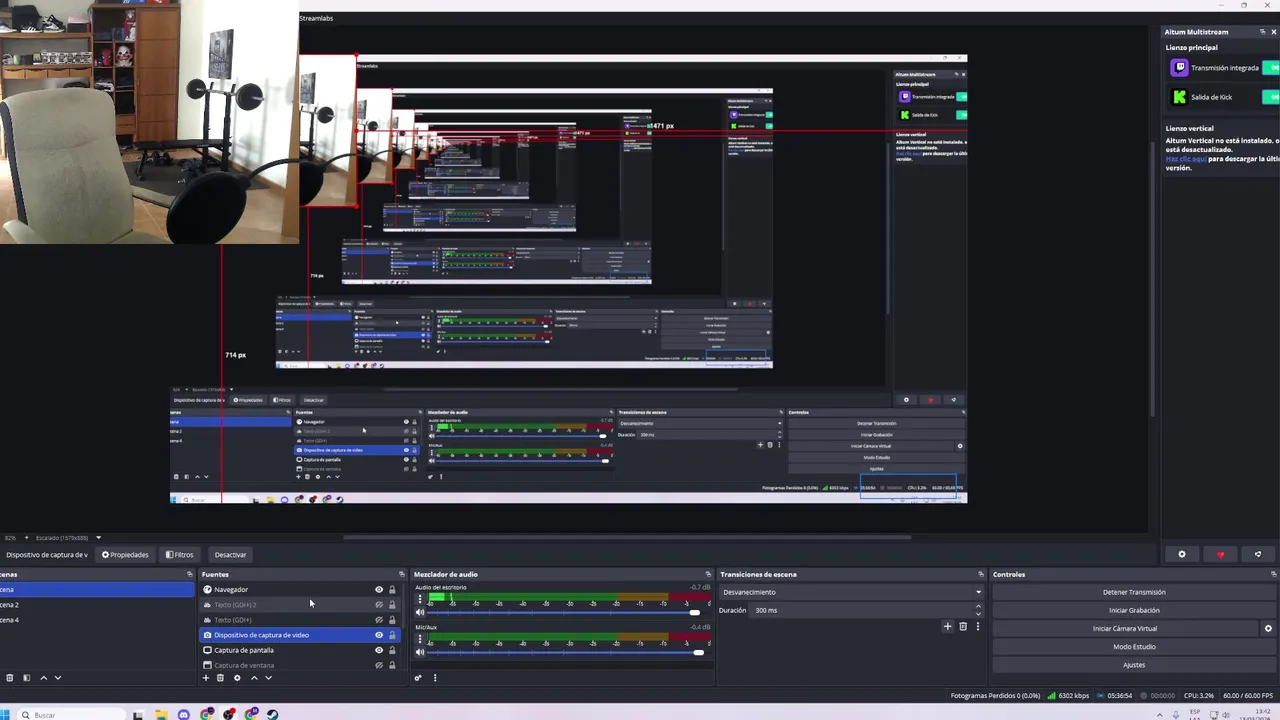The width and height of the screenshot is (1280, 720).
Task: Select Captura de ventana source row
Action: [300, 665]
